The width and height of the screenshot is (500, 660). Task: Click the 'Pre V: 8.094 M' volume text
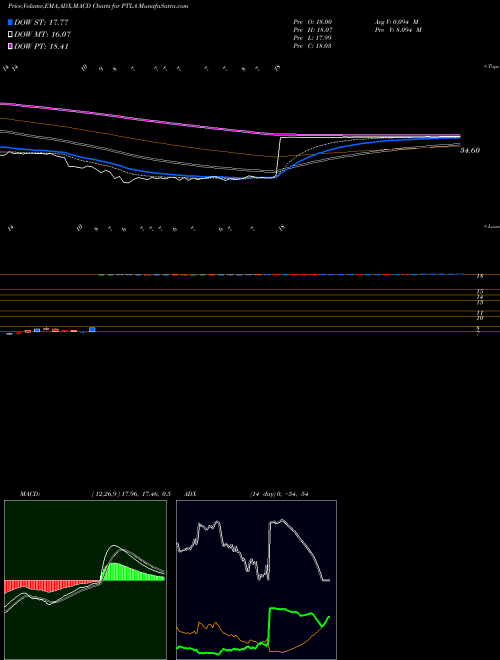[398, 30]
